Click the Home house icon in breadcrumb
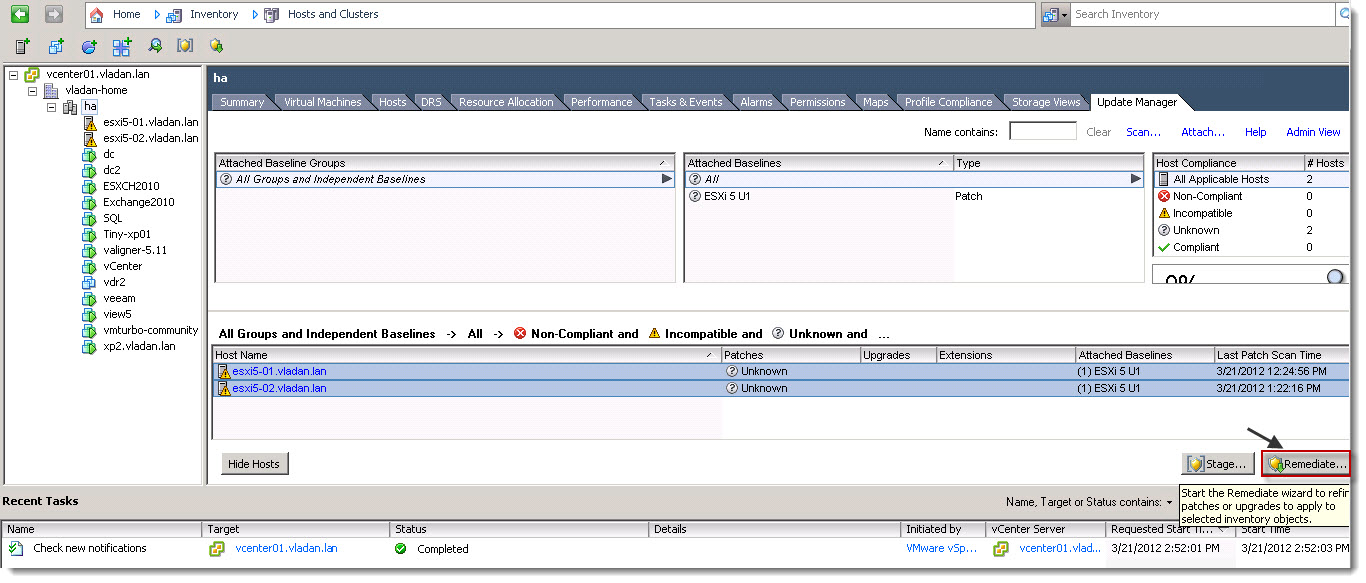1366x583 pixels. click(x=97, y=15)
